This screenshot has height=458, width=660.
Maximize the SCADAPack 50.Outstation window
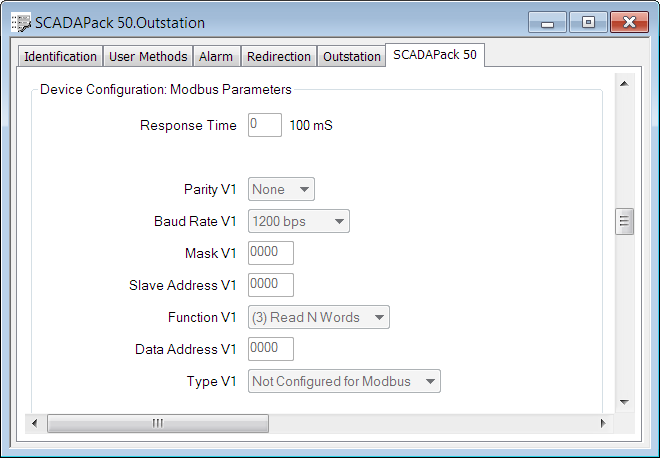pyautogui.click(x=588, y=22)
